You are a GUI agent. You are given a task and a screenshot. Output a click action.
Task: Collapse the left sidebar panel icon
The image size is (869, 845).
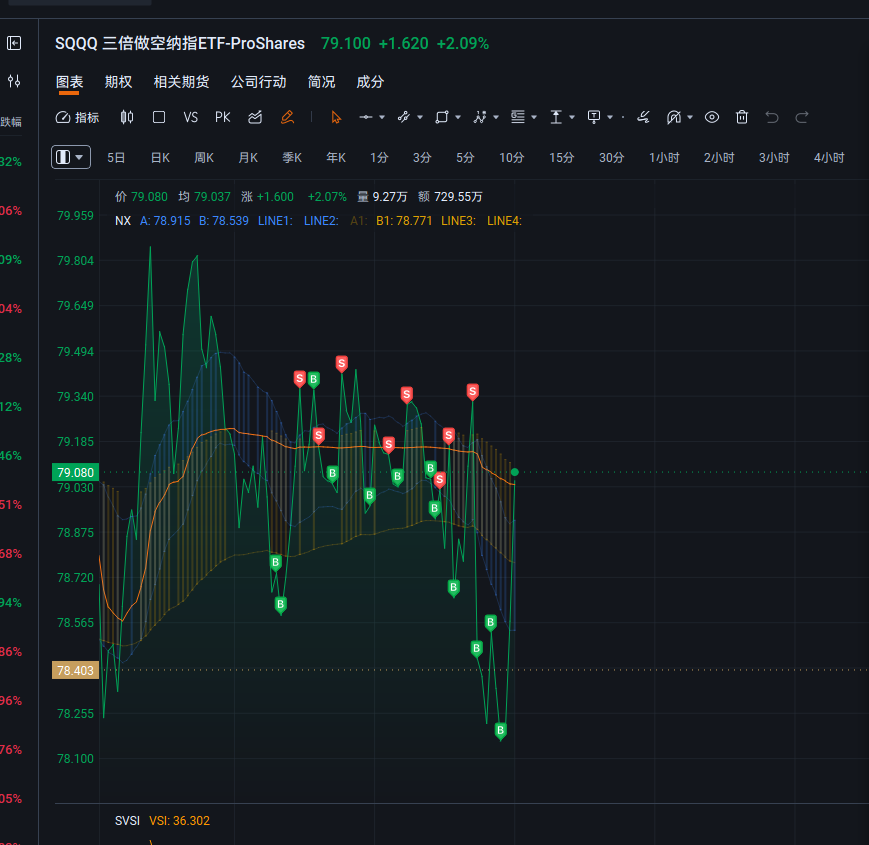pos(14,43)
